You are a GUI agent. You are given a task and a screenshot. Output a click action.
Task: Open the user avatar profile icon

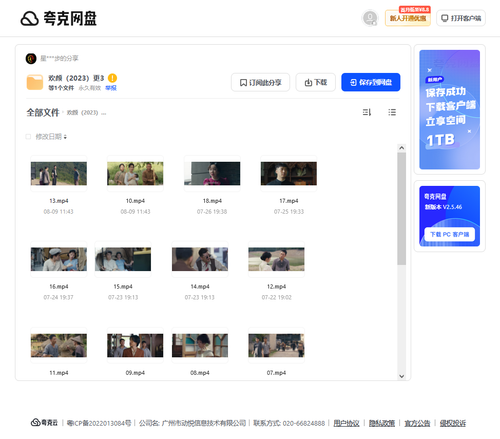[370, 18]
